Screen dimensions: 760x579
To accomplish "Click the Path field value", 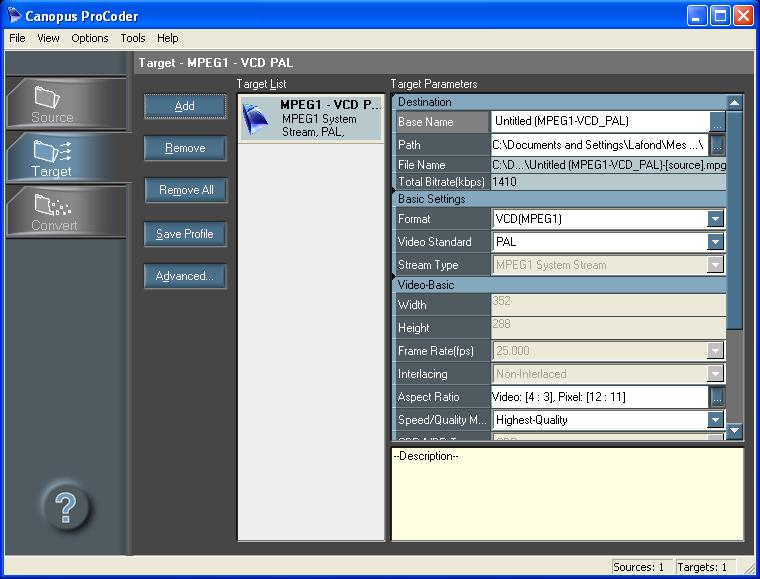I will (x=600, y=145).
